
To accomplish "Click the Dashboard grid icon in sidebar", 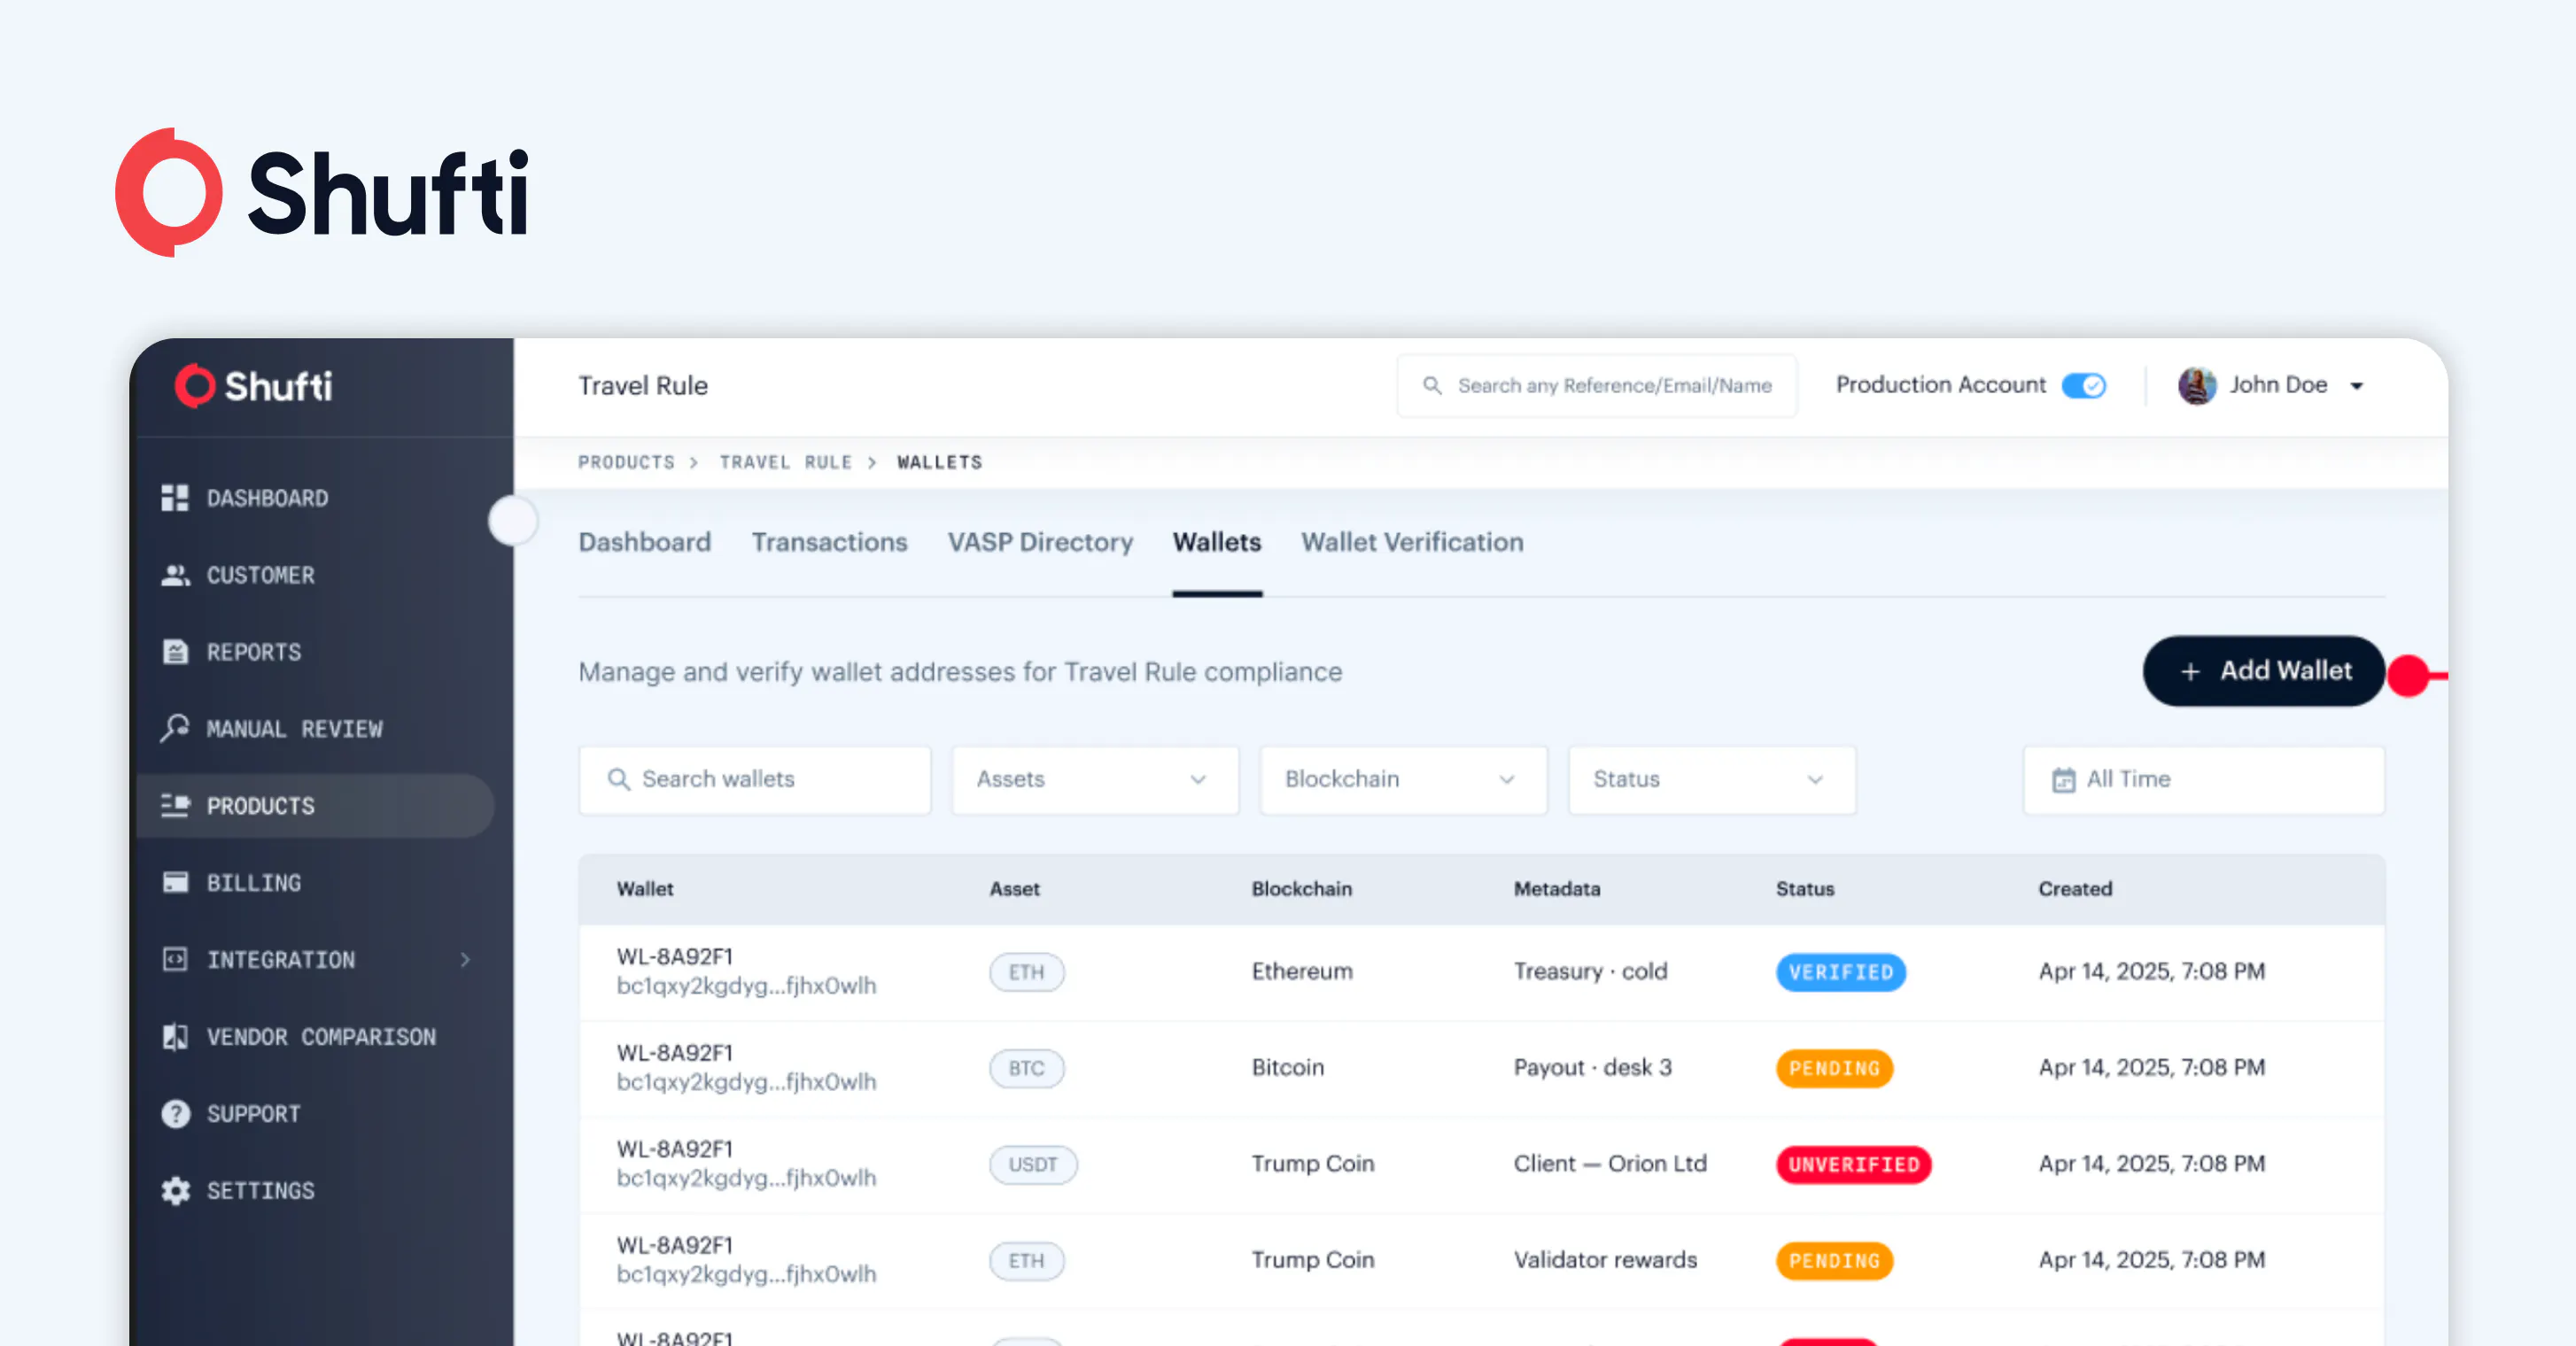I will coord(175,498).
